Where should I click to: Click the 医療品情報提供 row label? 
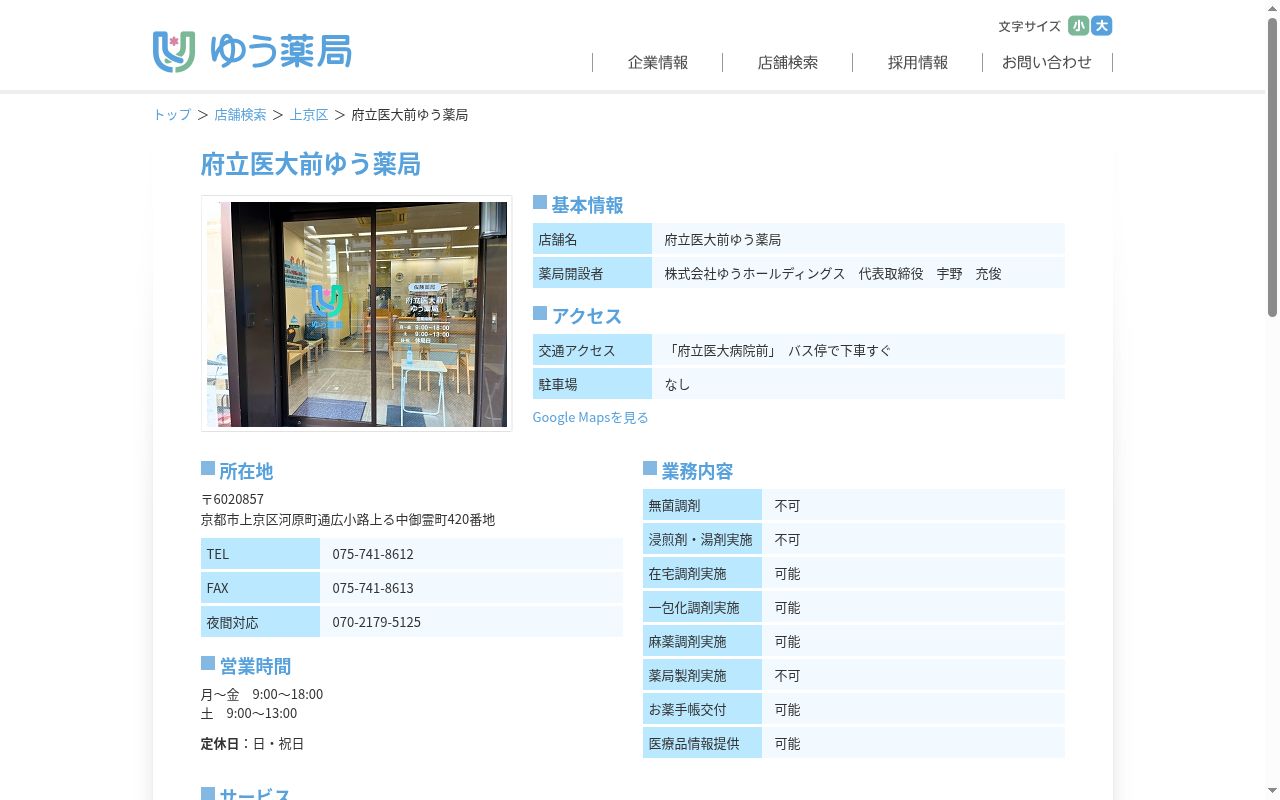coord(702,744)
